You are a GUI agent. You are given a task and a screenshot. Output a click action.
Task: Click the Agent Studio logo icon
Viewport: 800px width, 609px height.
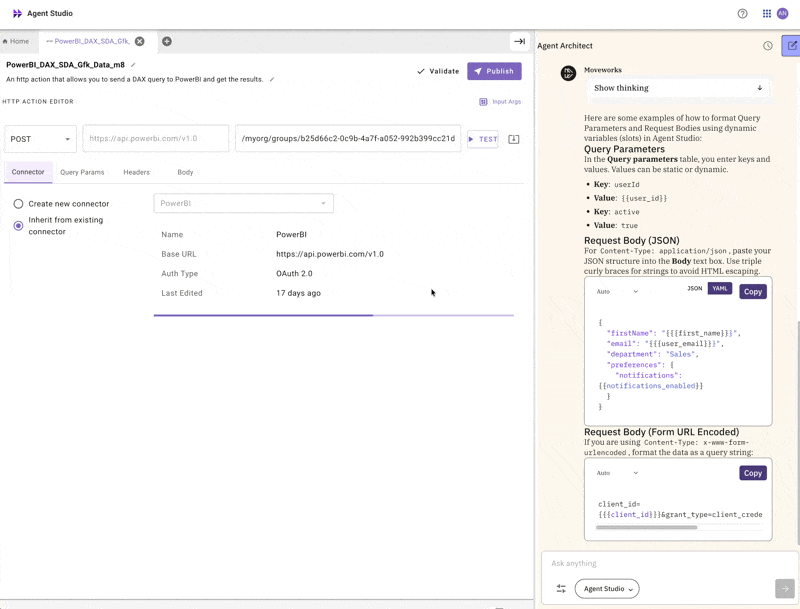17,13
